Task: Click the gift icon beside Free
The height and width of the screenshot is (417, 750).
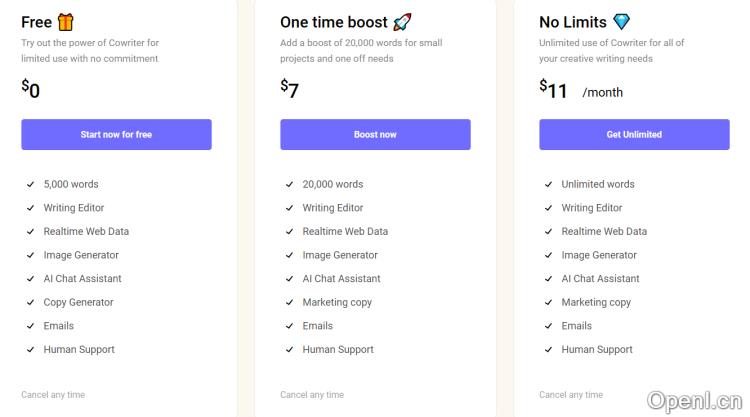Action: point(66,22)
